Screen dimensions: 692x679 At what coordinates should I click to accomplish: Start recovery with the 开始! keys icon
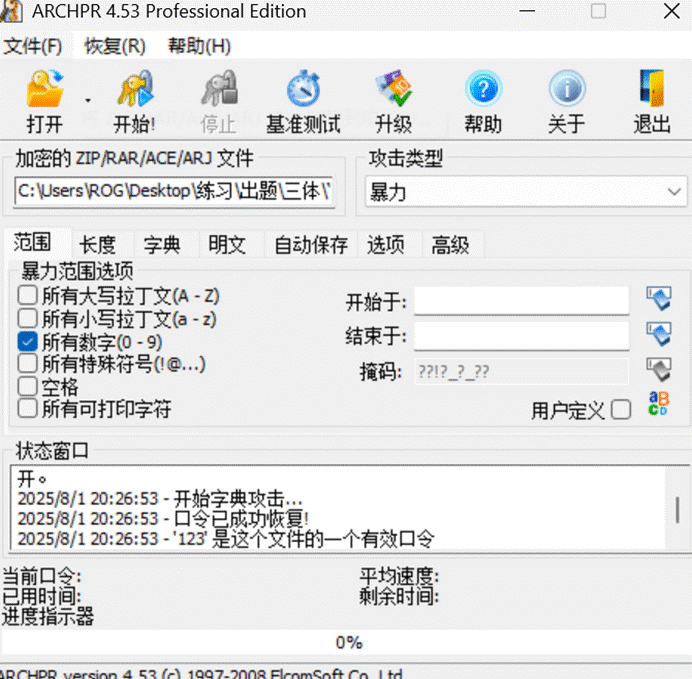pos(135,89)
